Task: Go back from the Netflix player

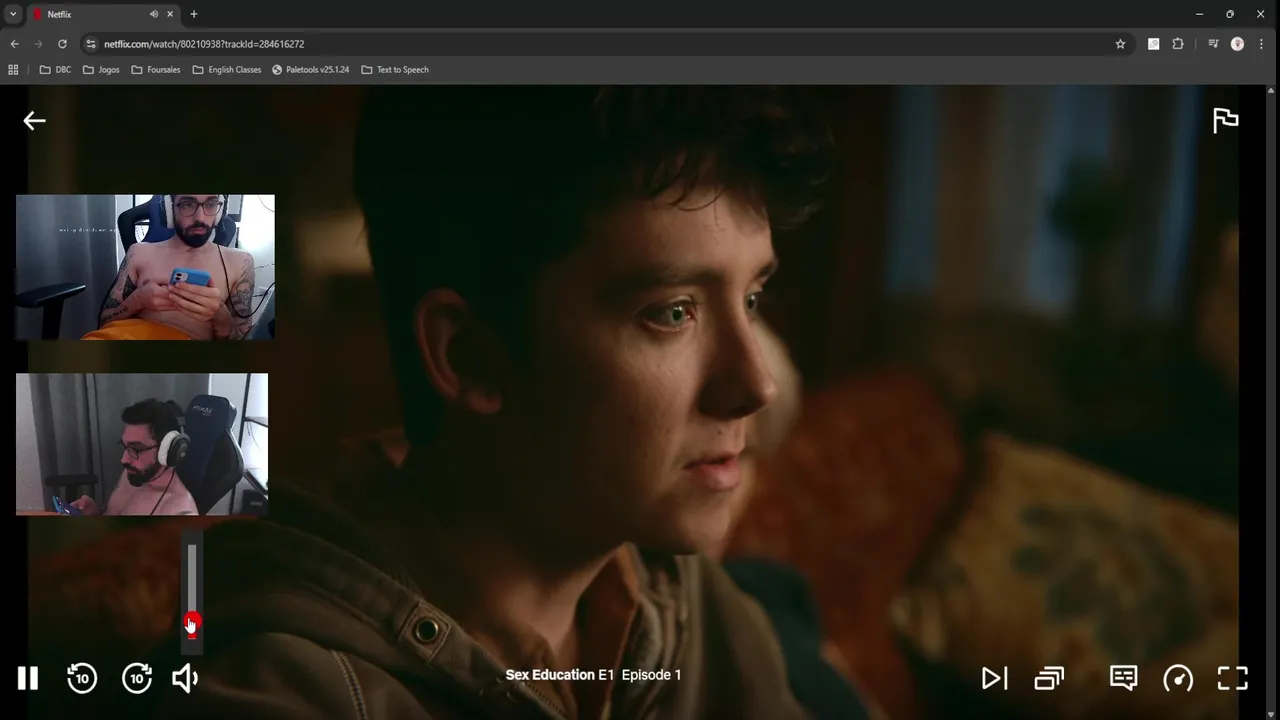Action: [x=34, y=121]
